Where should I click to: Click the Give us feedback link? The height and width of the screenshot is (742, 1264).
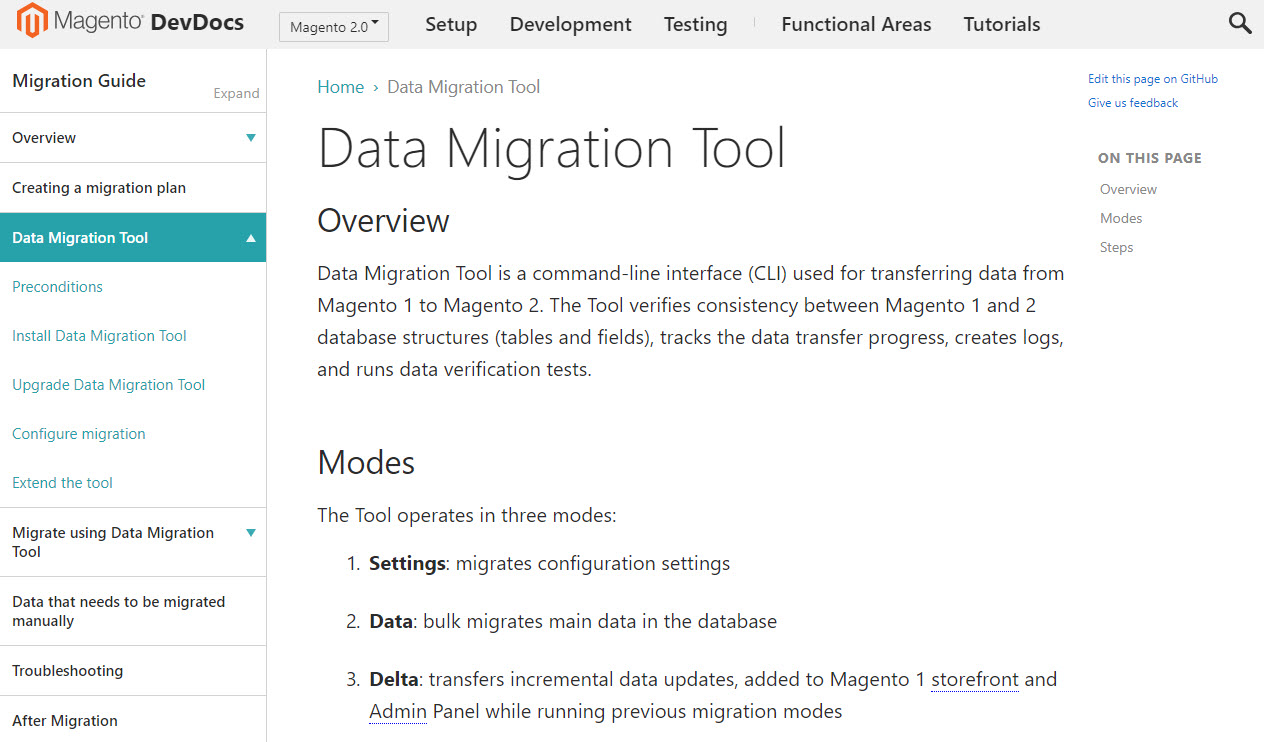(1132, 103)
